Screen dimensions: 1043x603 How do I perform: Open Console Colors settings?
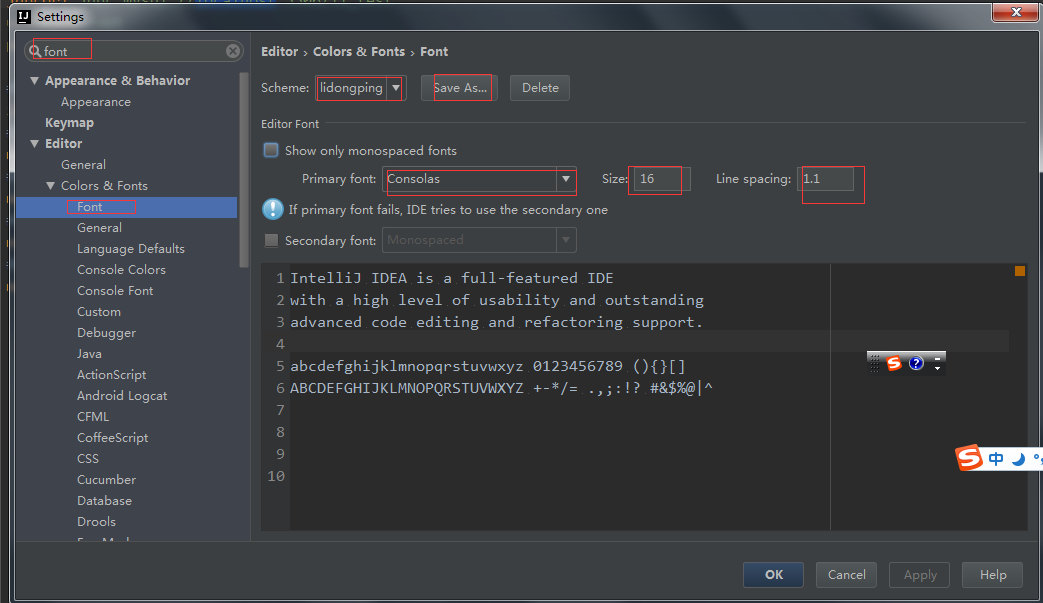121,270
